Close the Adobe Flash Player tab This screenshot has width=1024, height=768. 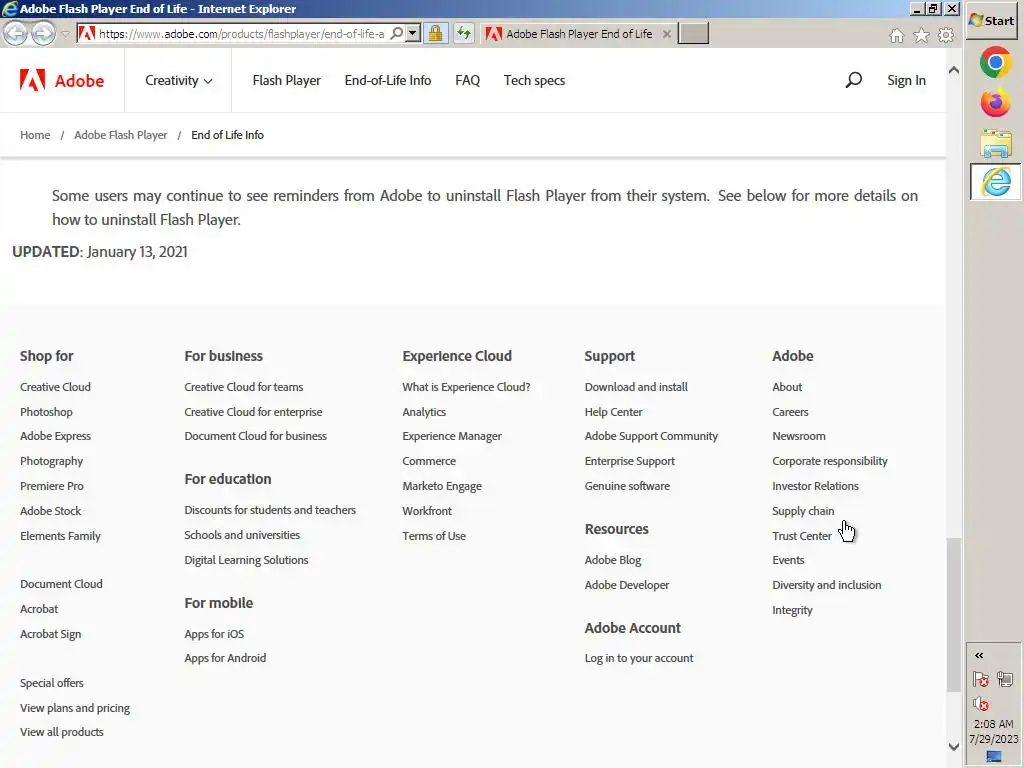point(667,34)
